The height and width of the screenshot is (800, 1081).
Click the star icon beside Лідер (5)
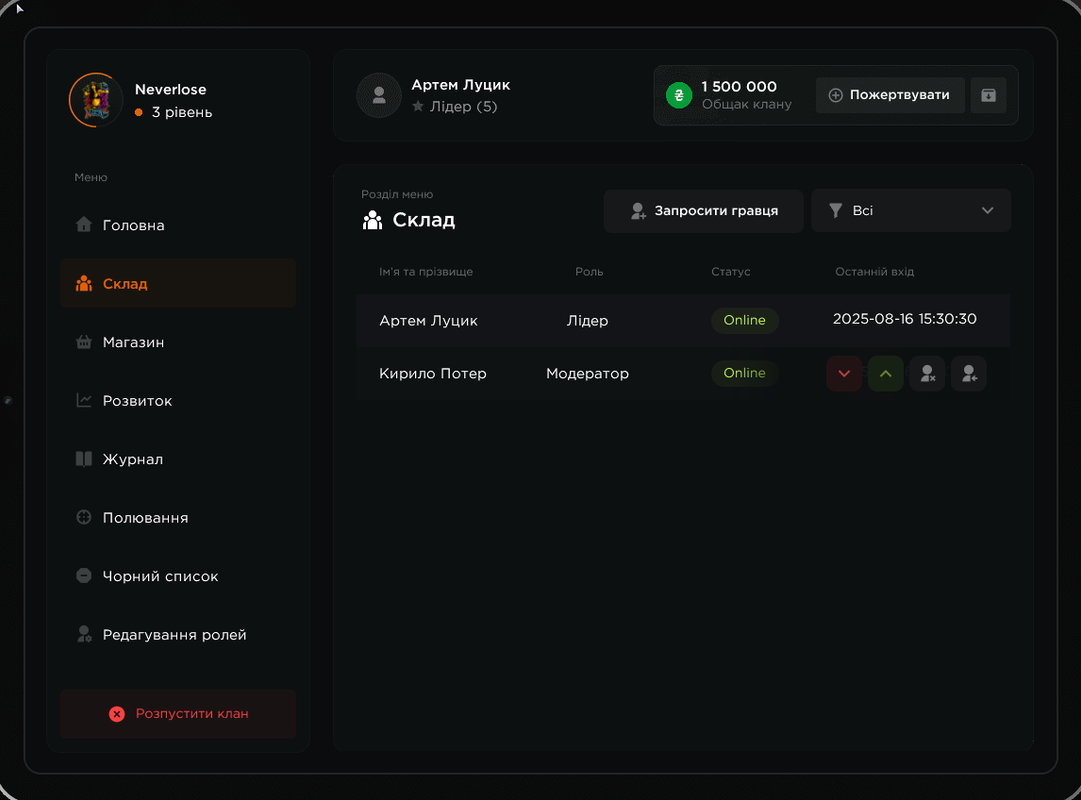pos(418,106)
